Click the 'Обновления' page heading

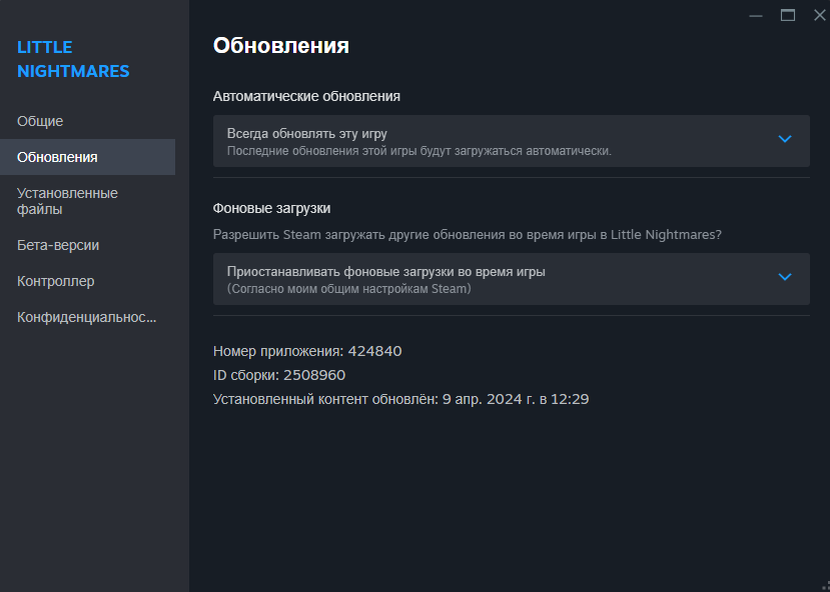pos(281,46)
